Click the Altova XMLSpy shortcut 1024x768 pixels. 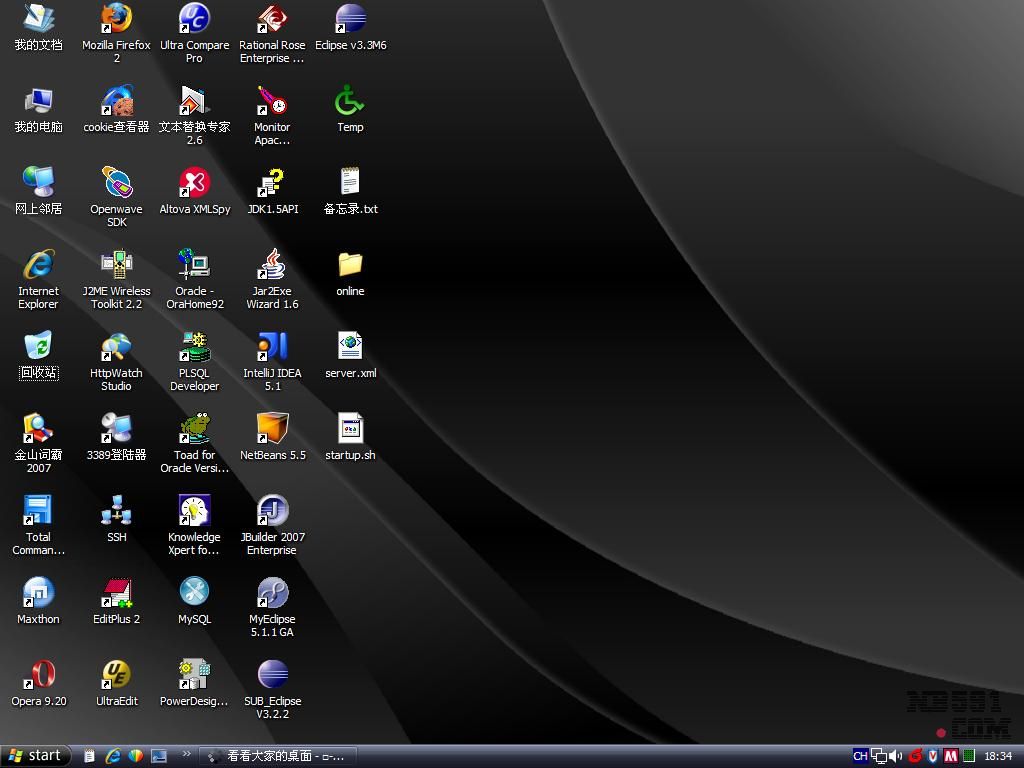[194, 183]
